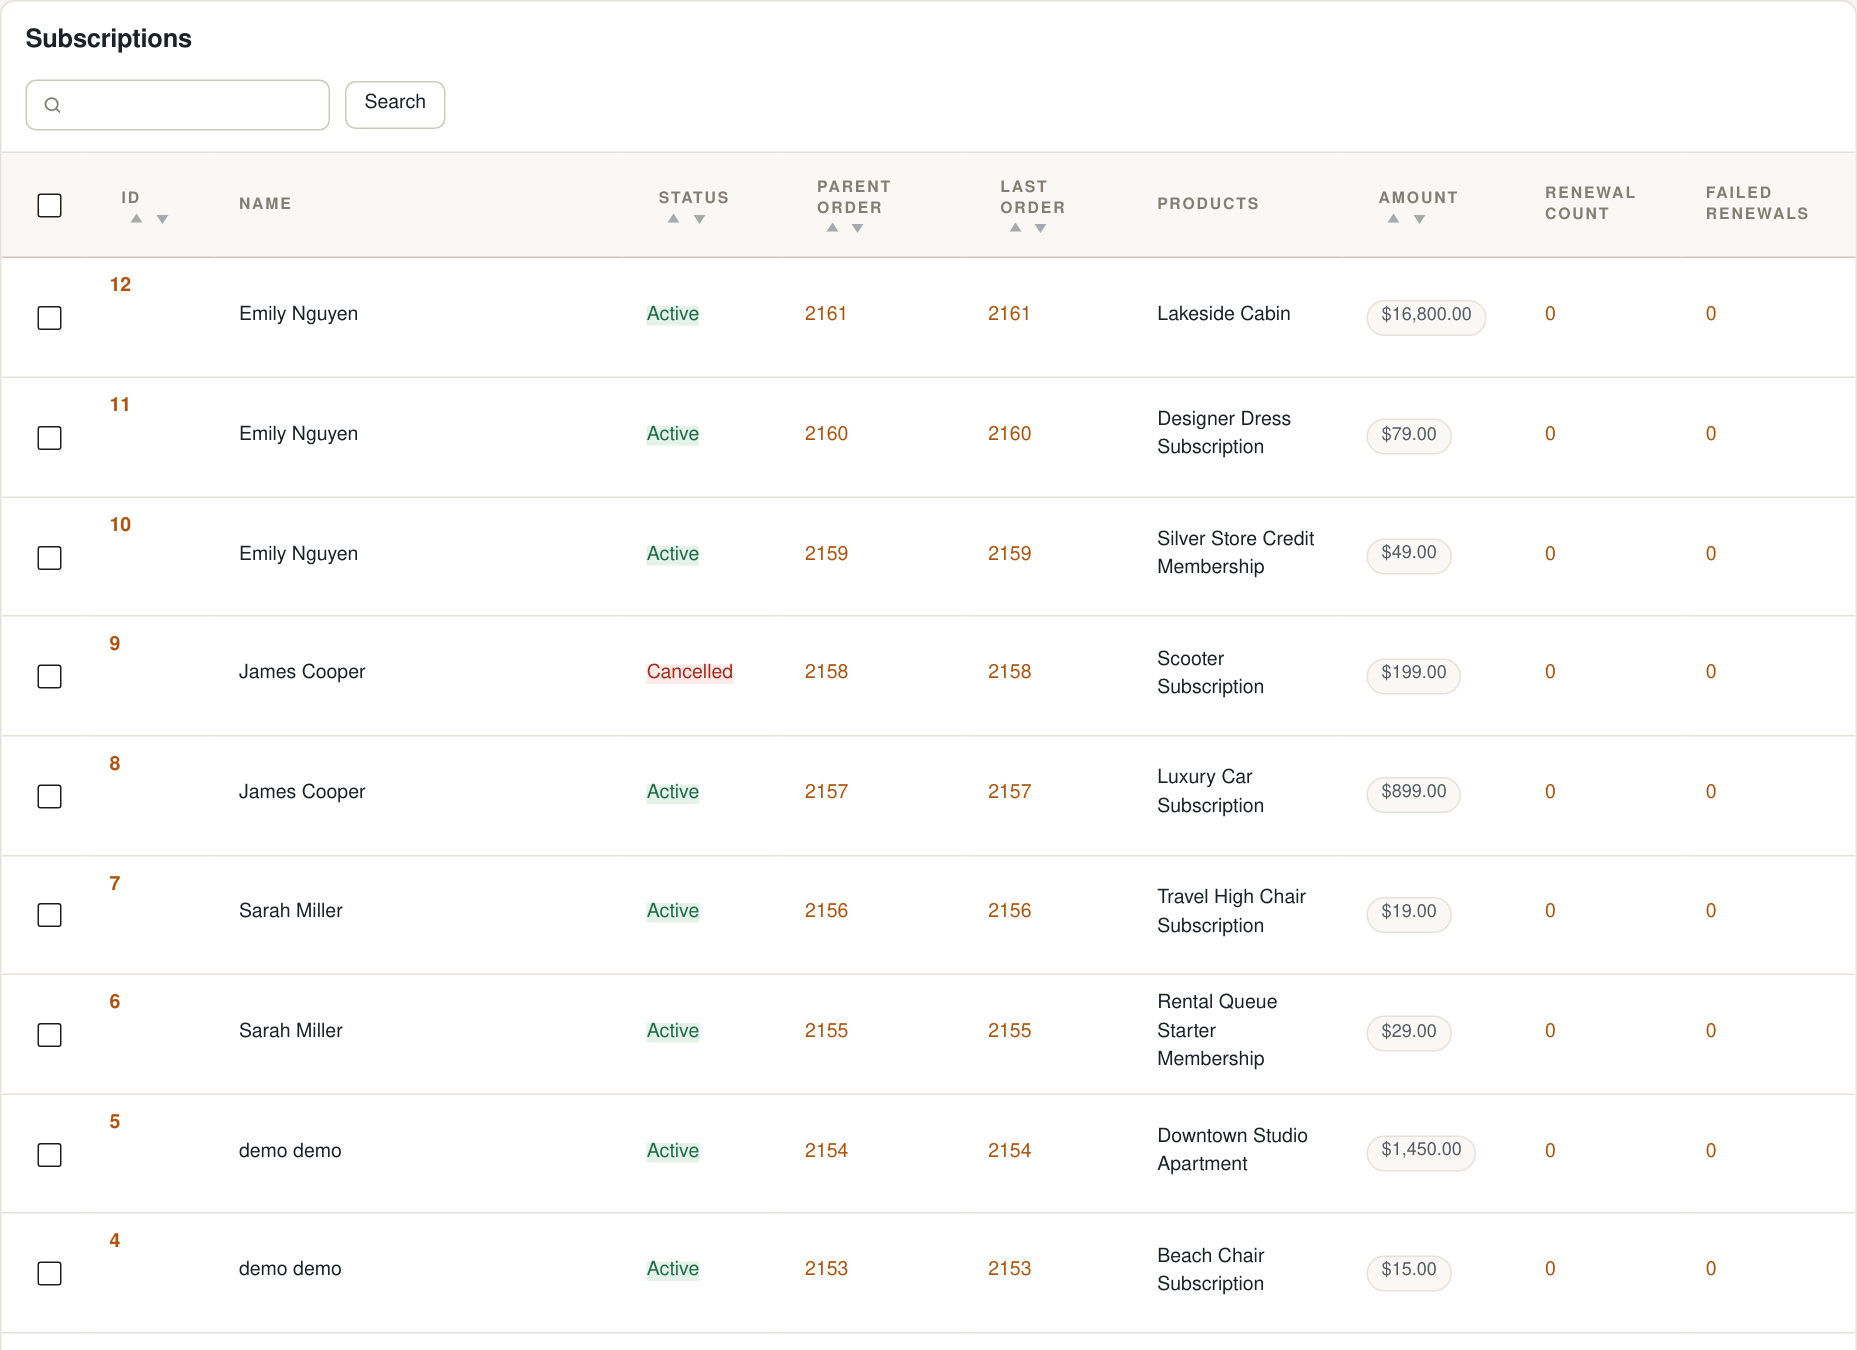
Task: Open parent order 2157
Action: tap(826, 792)
